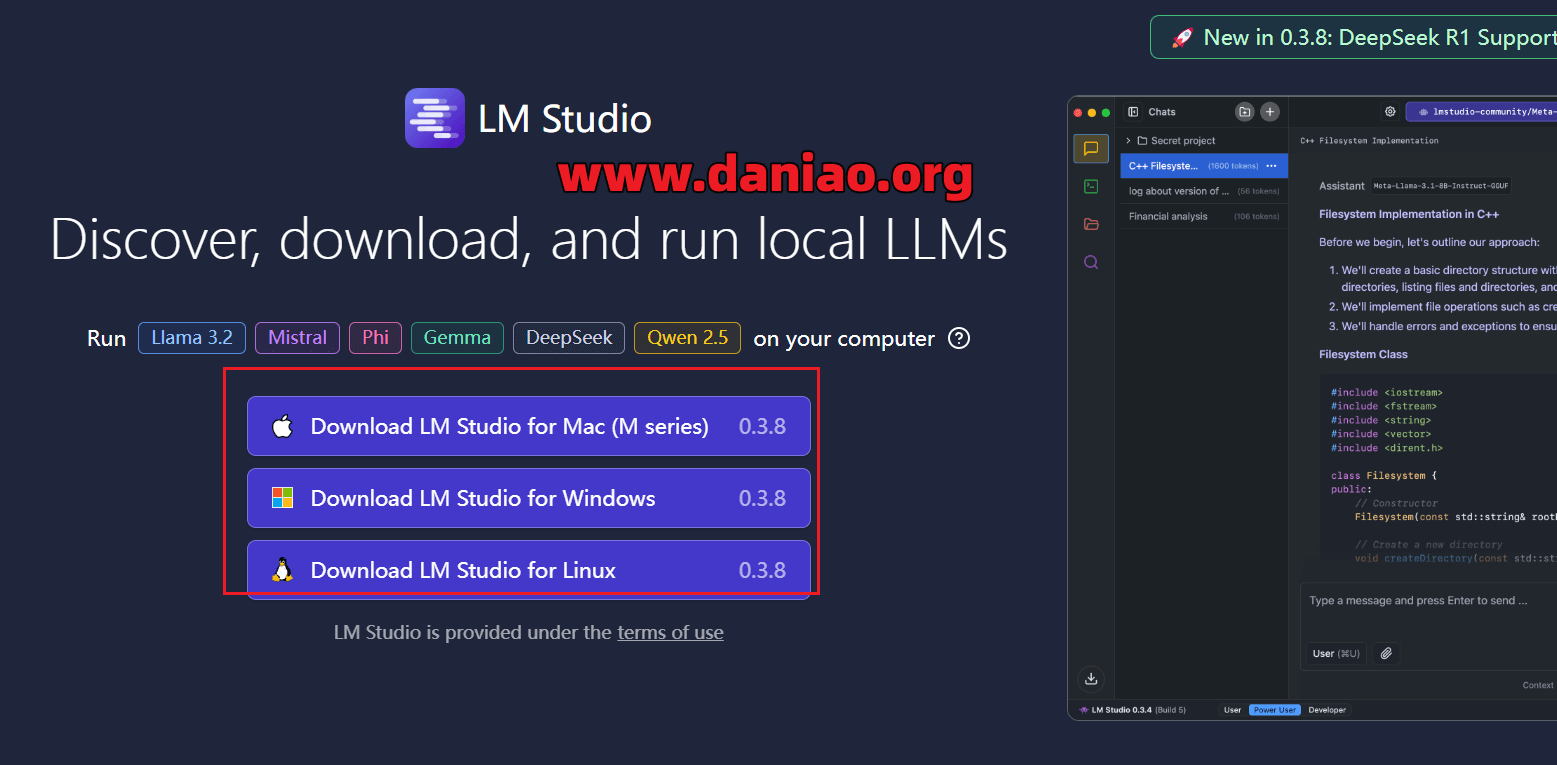Screen dimensions: 1557x765
Task: Click the rocket icon in announcement banner
Action: tap(1183, 38)
